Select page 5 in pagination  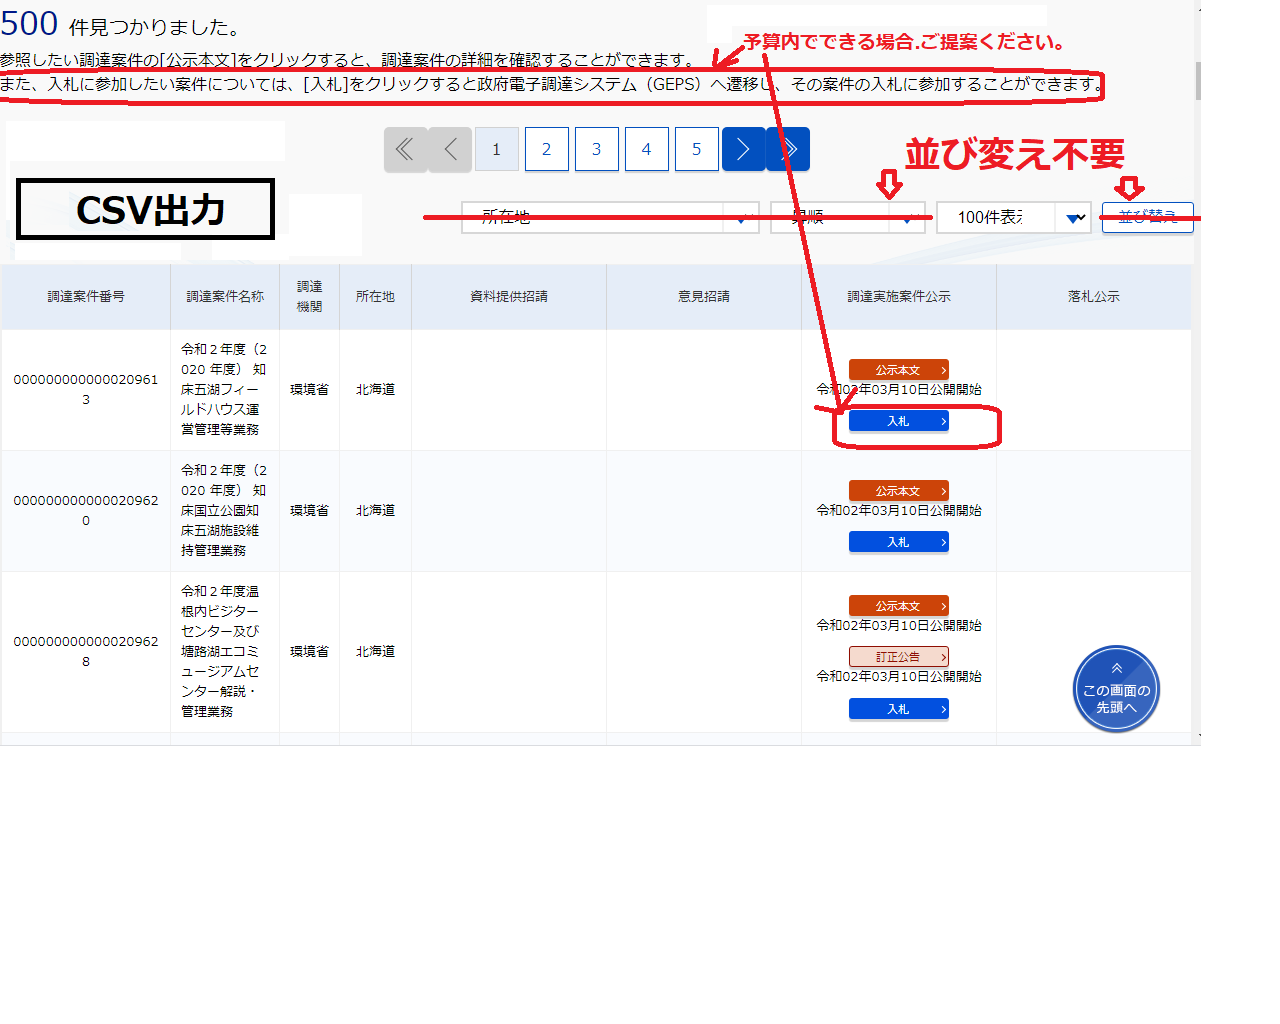pos(696,150)
